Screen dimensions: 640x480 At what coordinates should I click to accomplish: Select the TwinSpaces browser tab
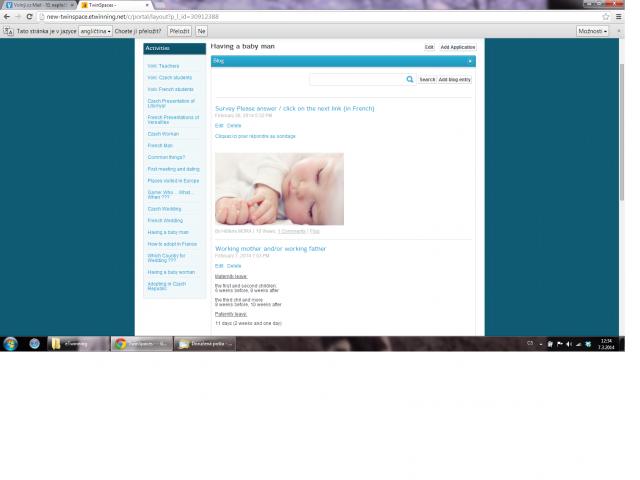114,5
